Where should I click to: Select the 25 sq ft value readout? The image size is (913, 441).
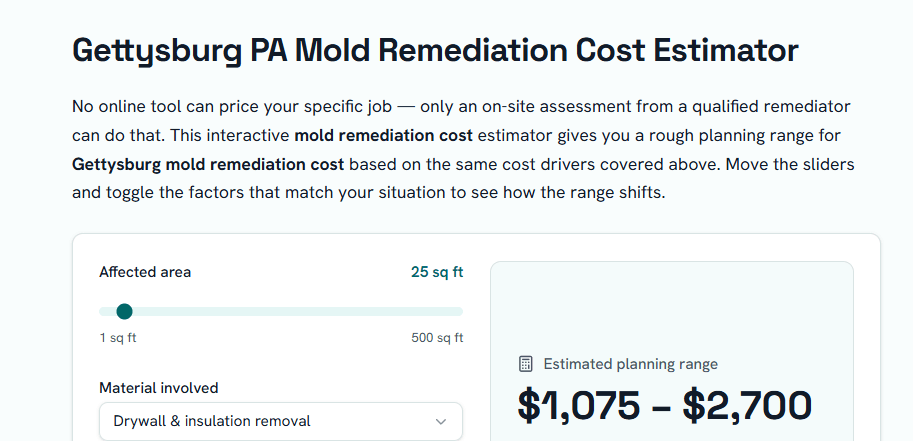point(437,272)
